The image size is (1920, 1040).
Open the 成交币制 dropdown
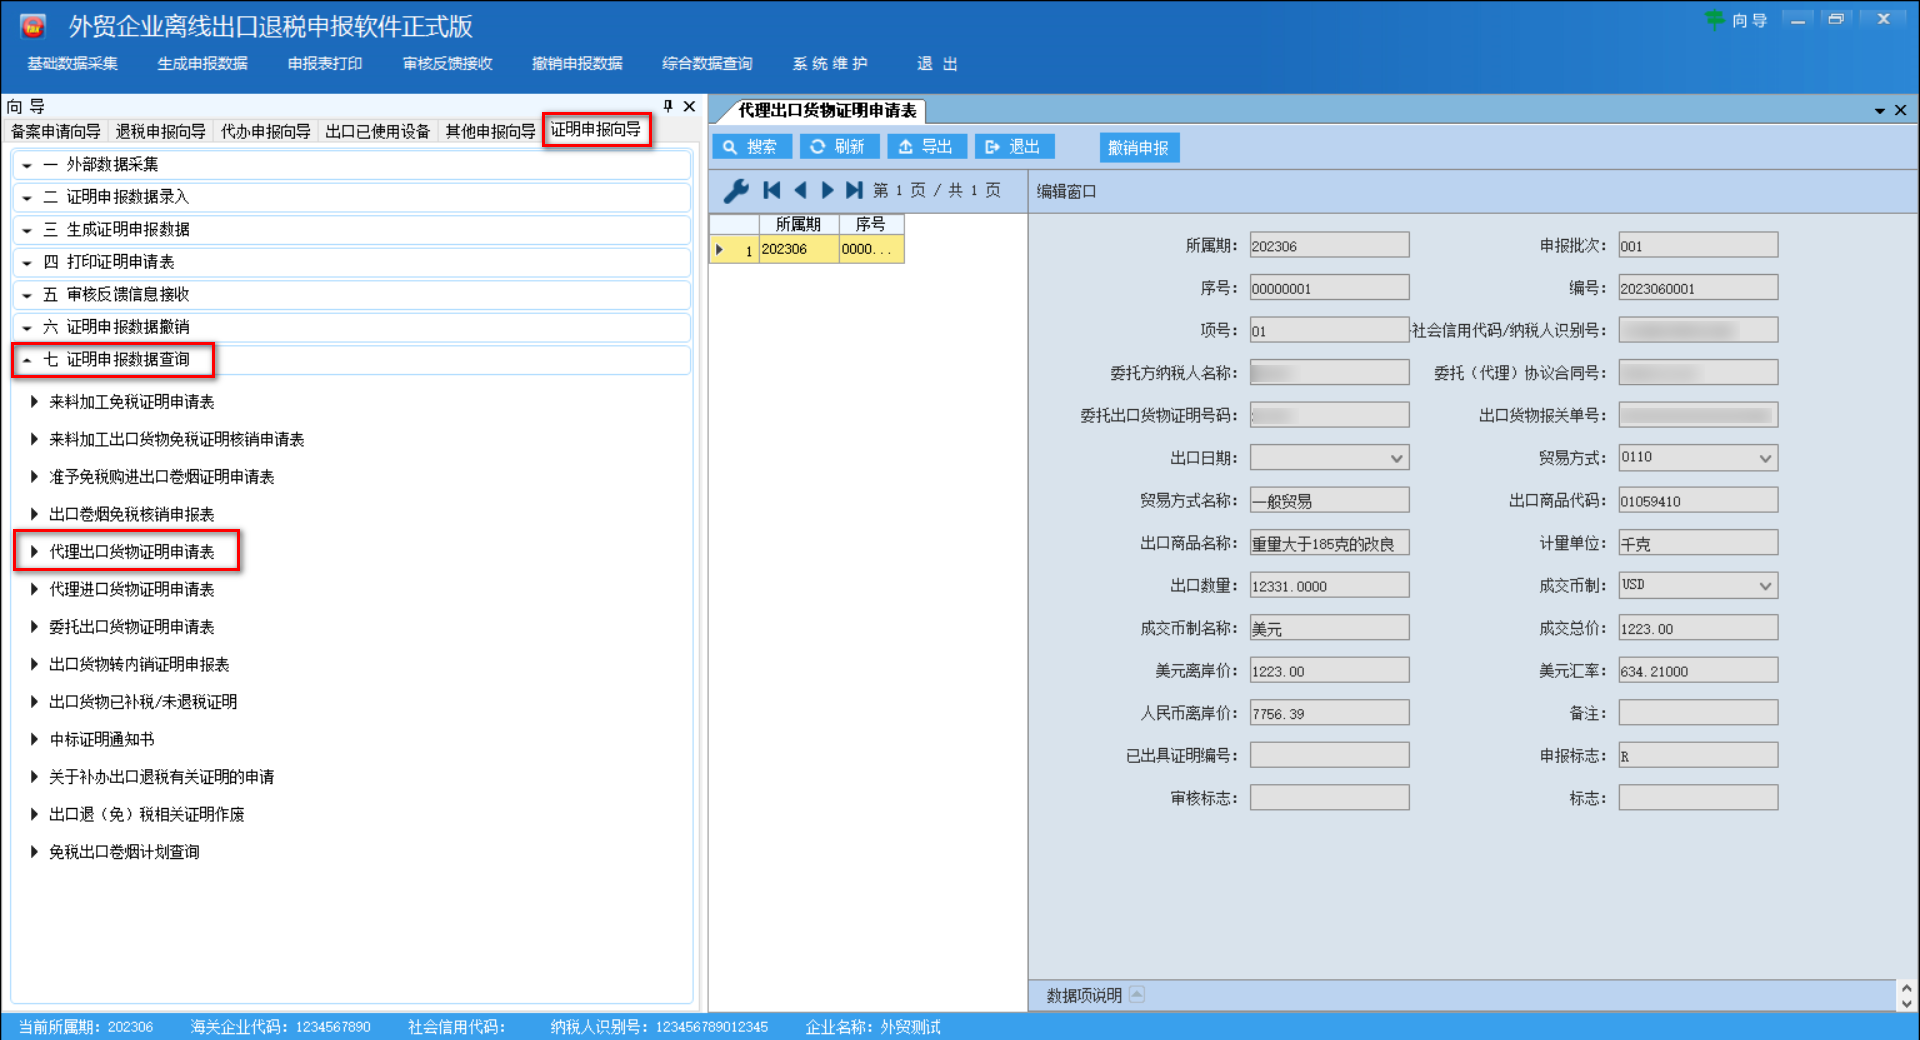pos(1765,586)
